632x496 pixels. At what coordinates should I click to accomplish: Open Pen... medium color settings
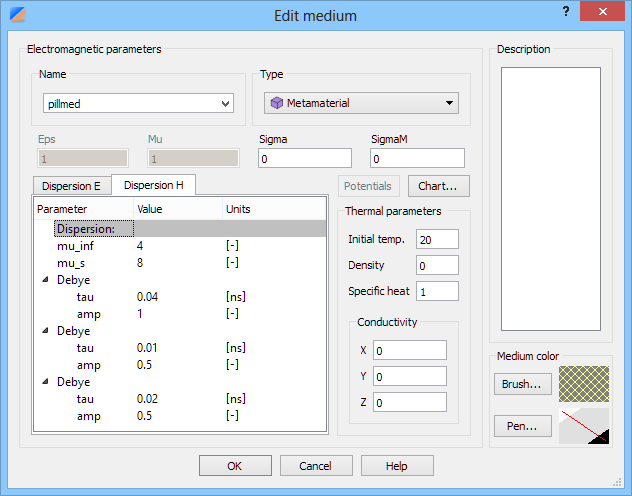pyautogui.click(x=521, y=426)
